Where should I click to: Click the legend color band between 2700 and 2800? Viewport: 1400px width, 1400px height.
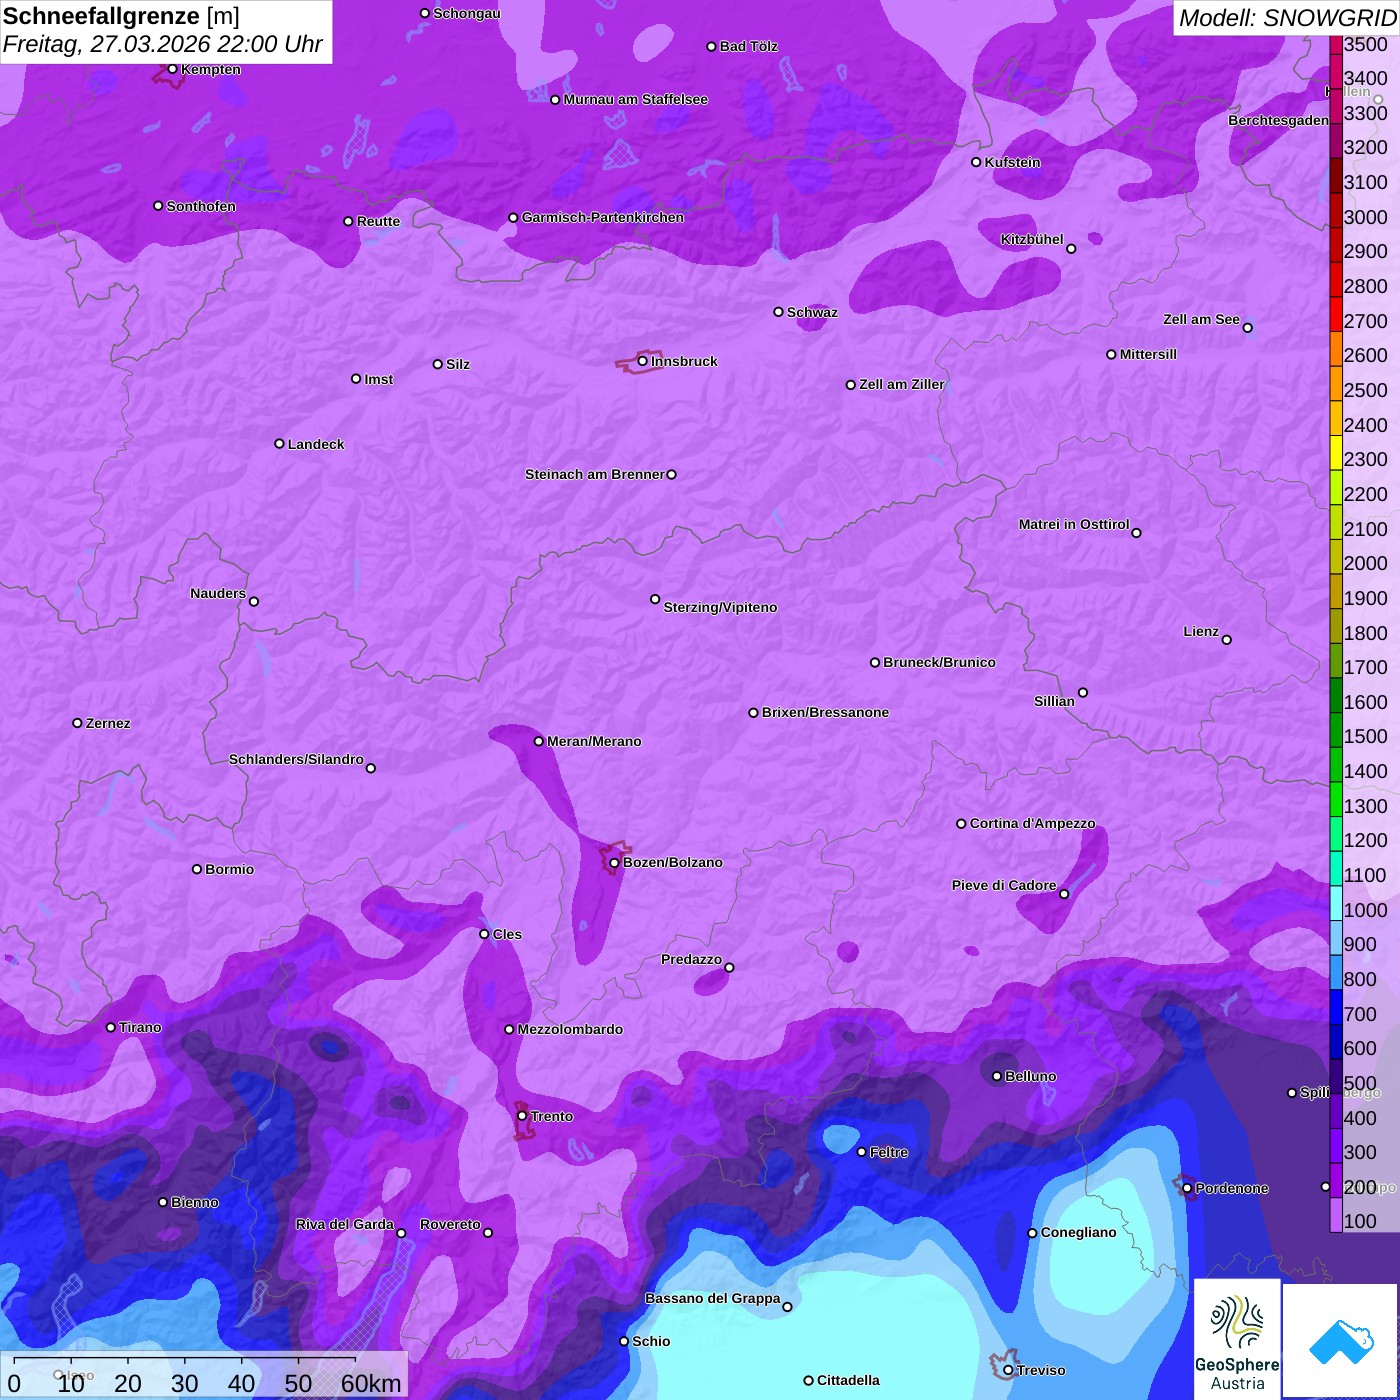click(x=1336, y=313)
